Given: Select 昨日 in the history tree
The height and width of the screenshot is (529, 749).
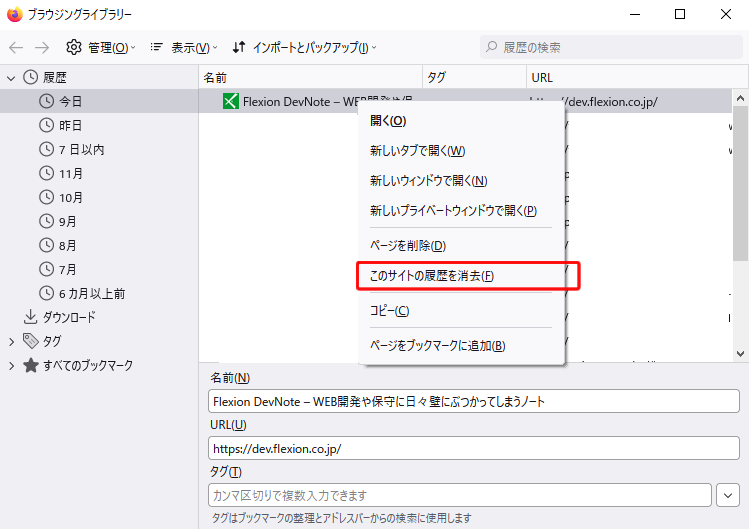Looking at the screenshot, I should 70,125.
